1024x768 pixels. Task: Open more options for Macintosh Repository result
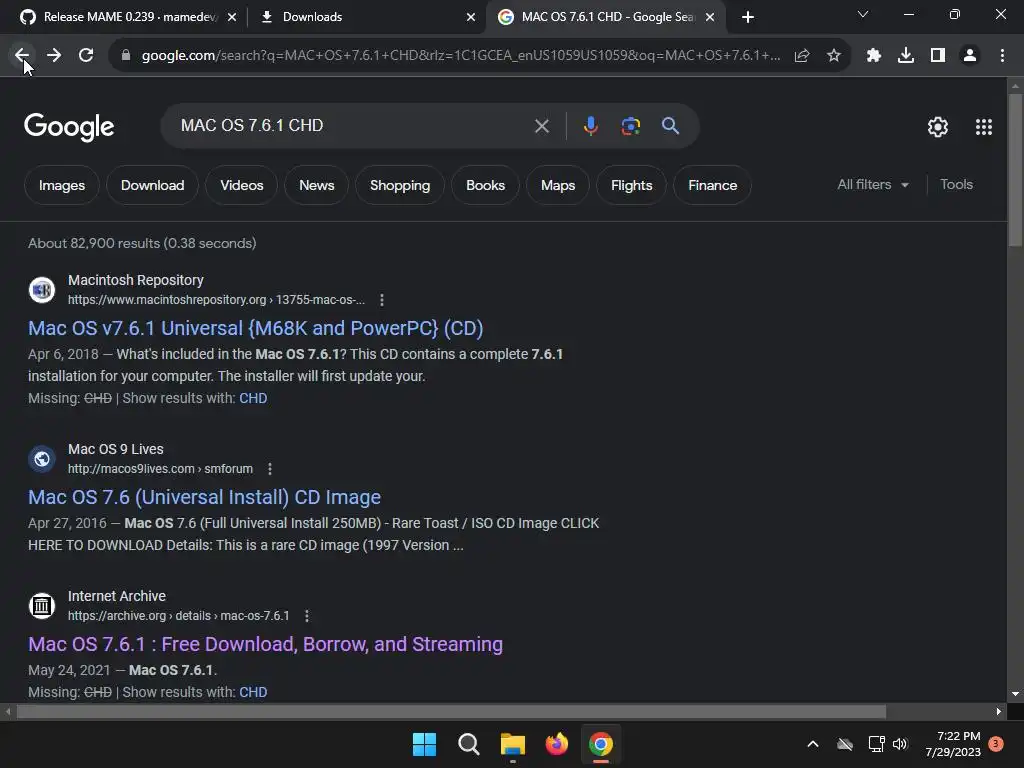tap(382, 300)
